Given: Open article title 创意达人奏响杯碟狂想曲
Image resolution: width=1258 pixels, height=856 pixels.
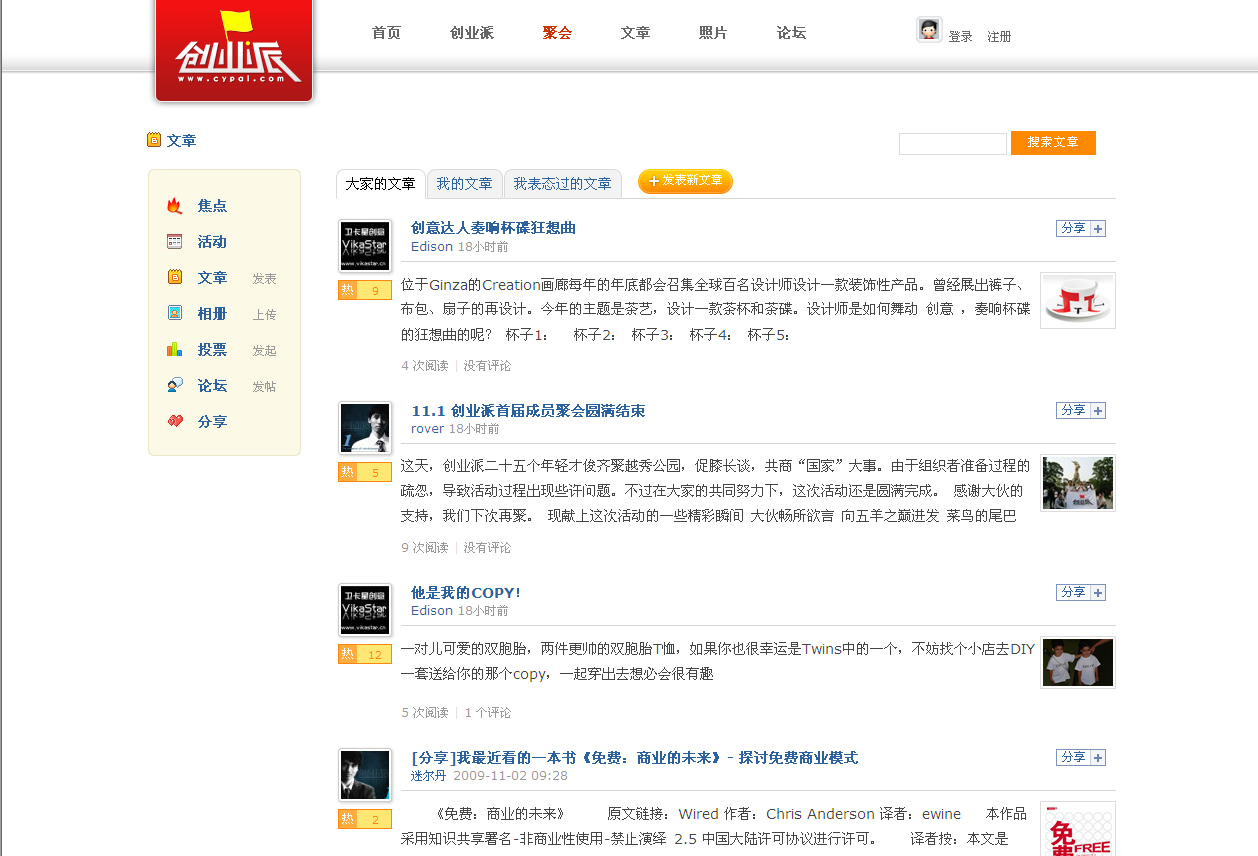Looking at the screenshot, I should coord(493,228).
